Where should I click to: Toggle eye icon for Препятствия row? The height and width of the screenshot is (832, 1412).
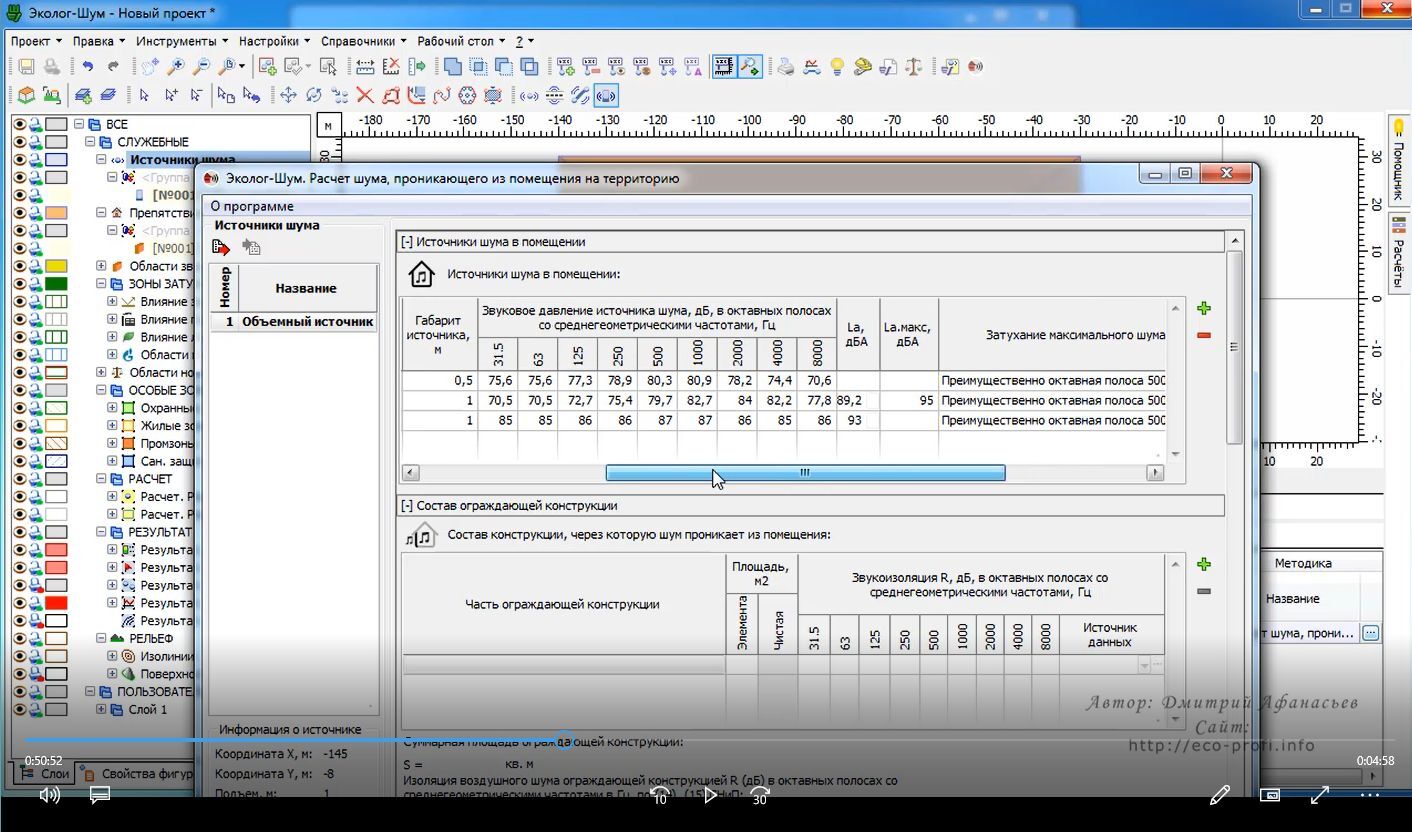coord(19,213)
